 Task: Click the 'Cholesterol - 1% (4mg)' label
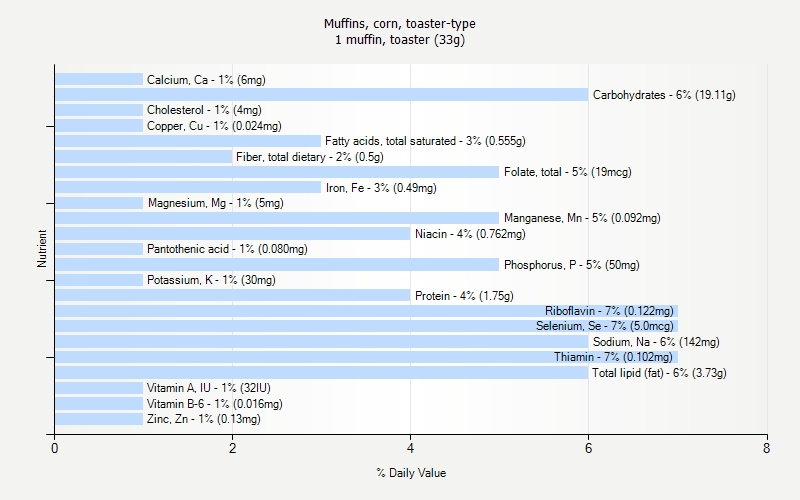204,110
